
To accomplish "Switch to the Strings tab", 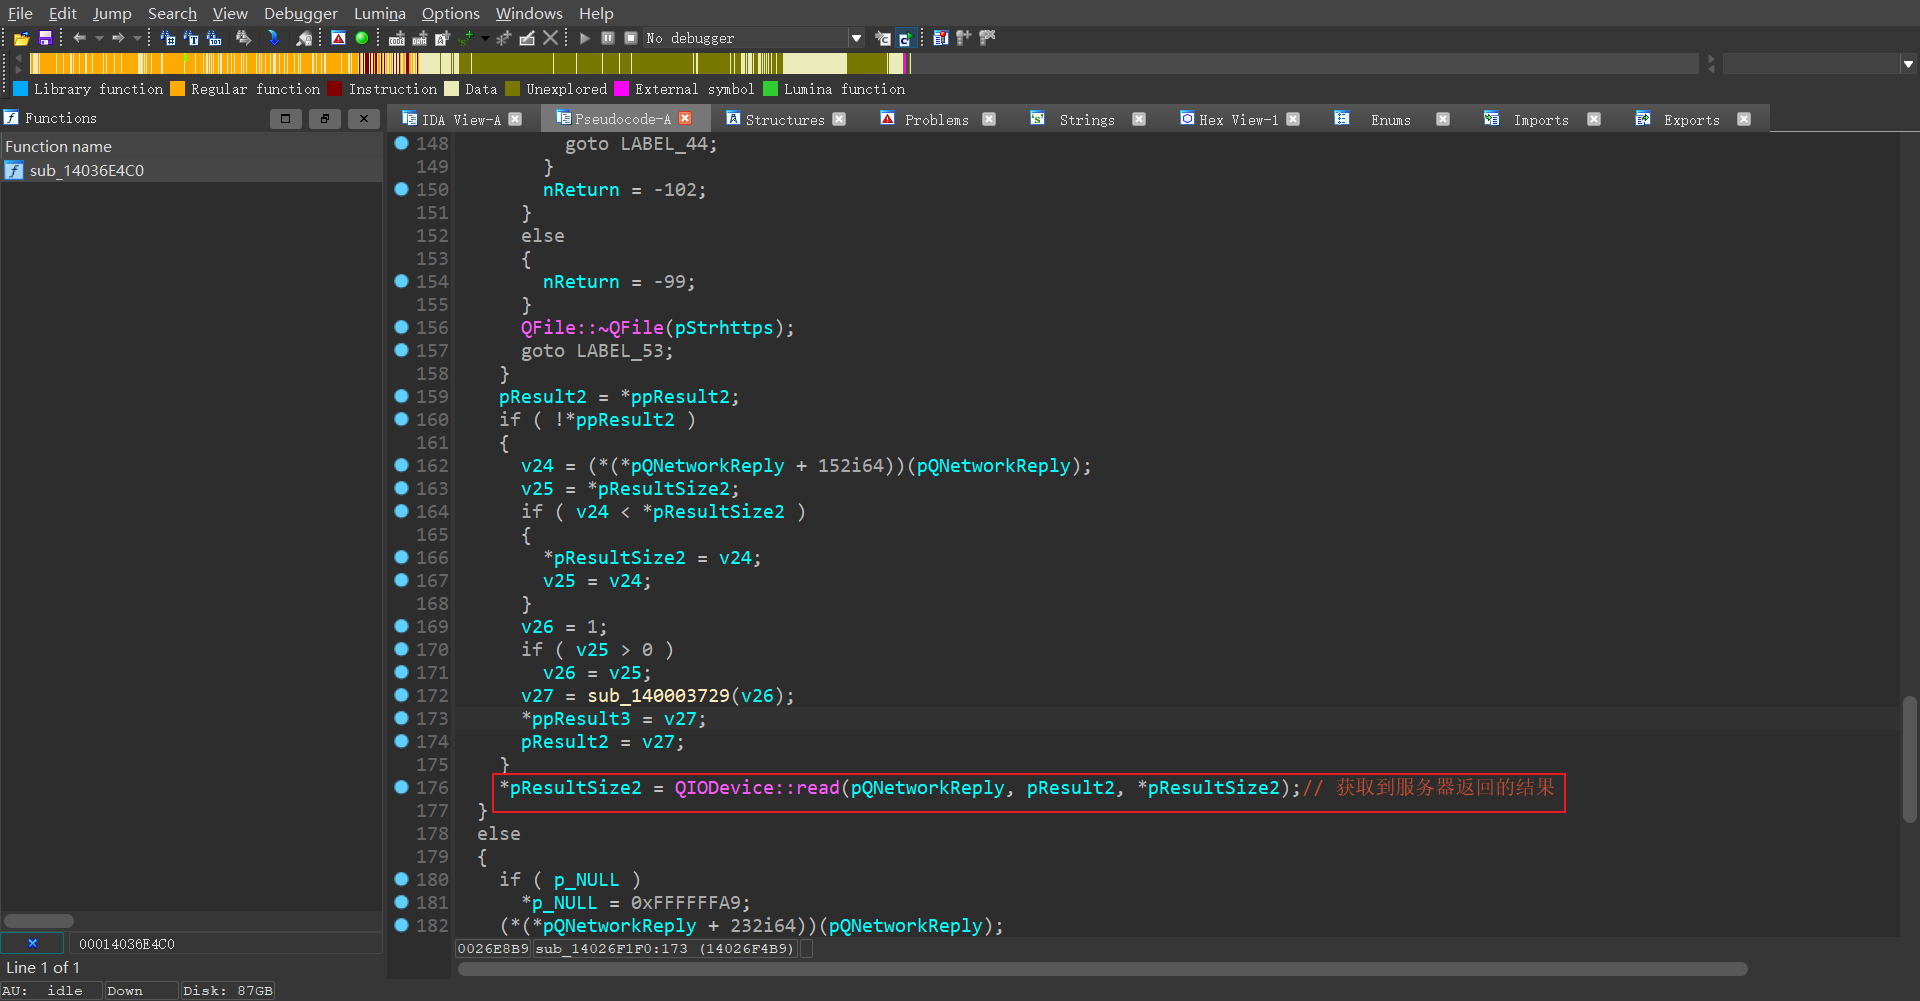I will (x=1086, y=119).
